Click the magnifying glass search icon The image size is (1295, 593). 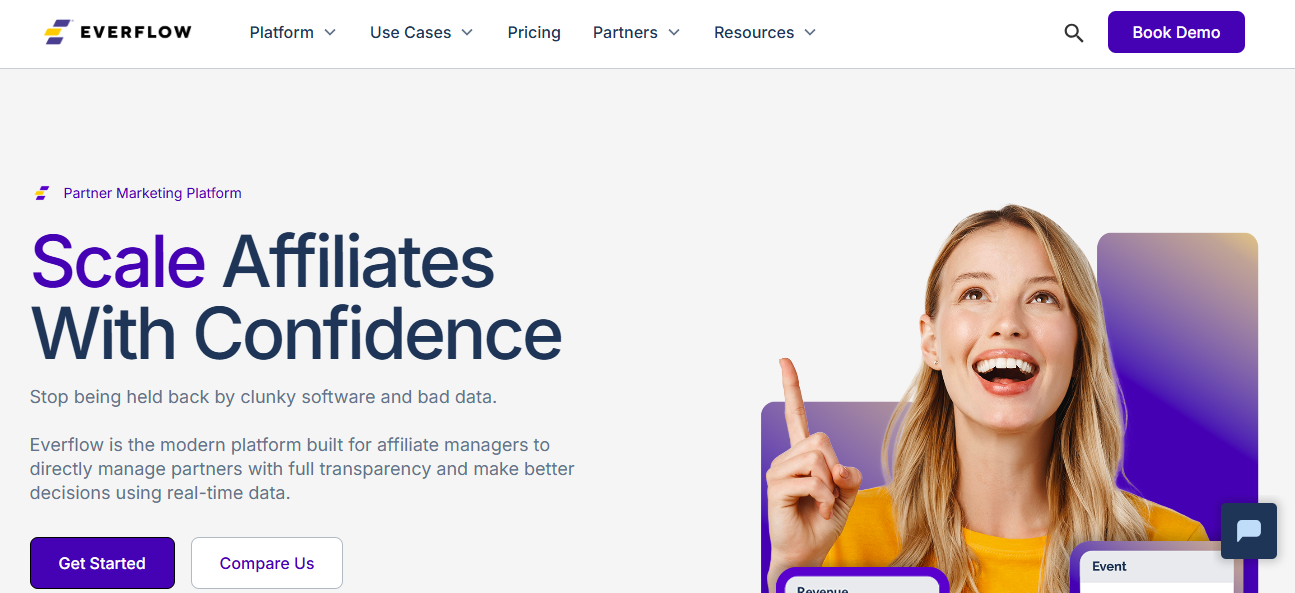[x=1073, y=32]
